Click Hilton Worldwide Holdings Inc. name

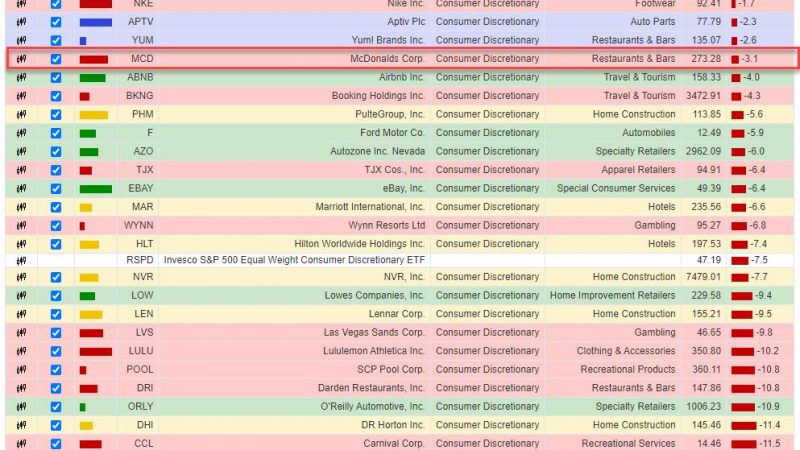pos(359,244)
